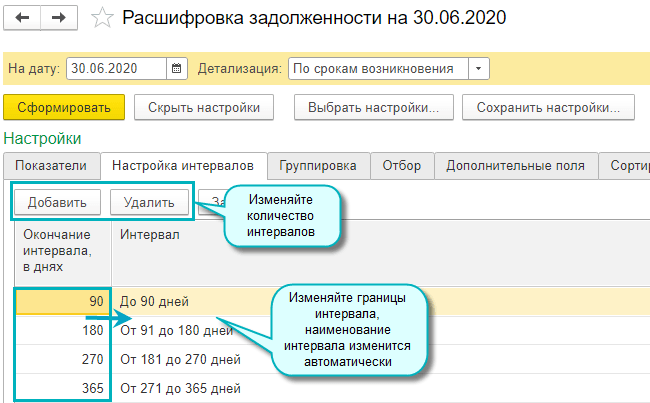The image size is (650, 403).
Task: Open Выбрать настройки dialog
Action: pyautogui.click(x=374, y=107)
